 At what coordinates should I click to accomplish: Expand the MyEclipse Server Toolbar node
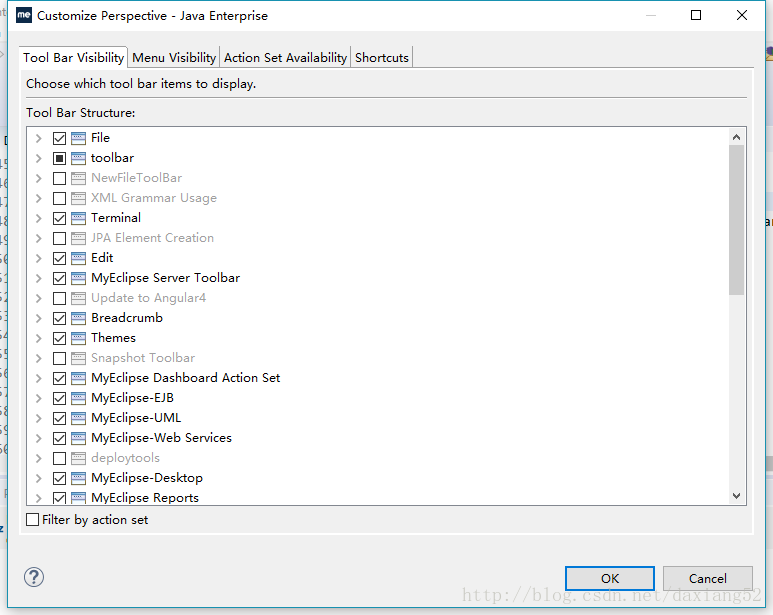coord(38,278)
